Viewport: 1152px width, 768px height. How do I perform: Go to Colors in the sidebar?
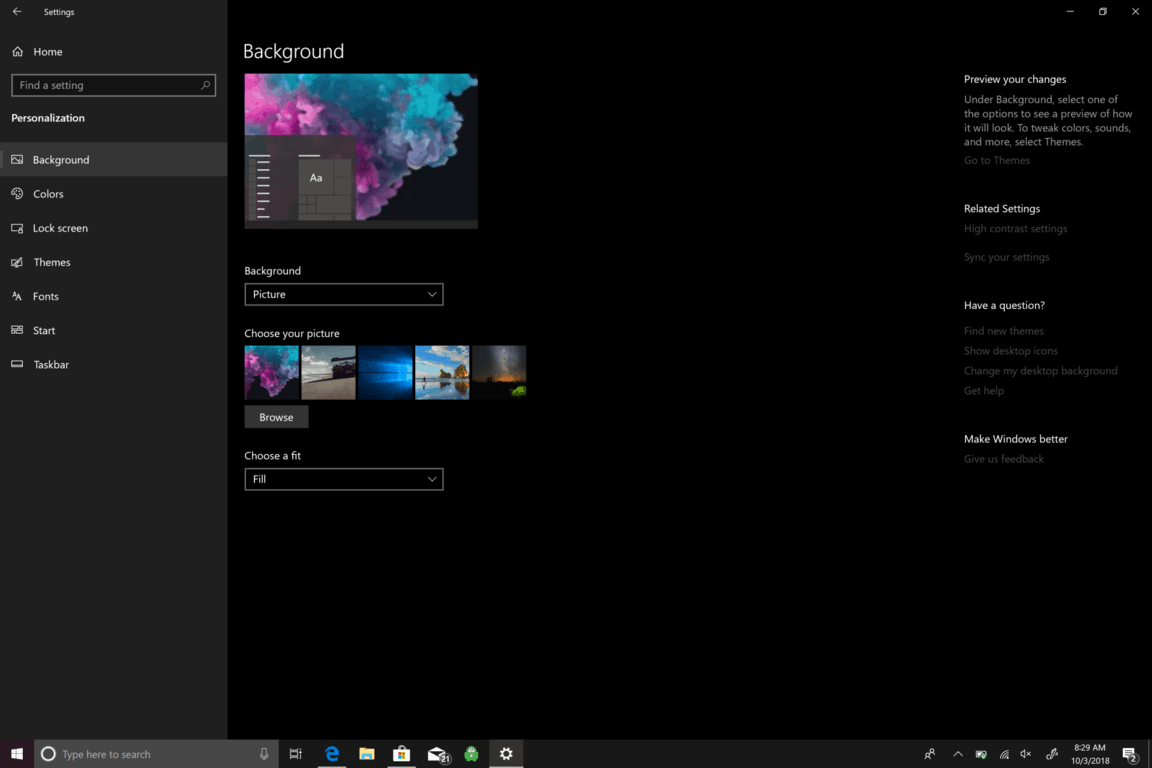pyautogui.click(x=48, y=194)
